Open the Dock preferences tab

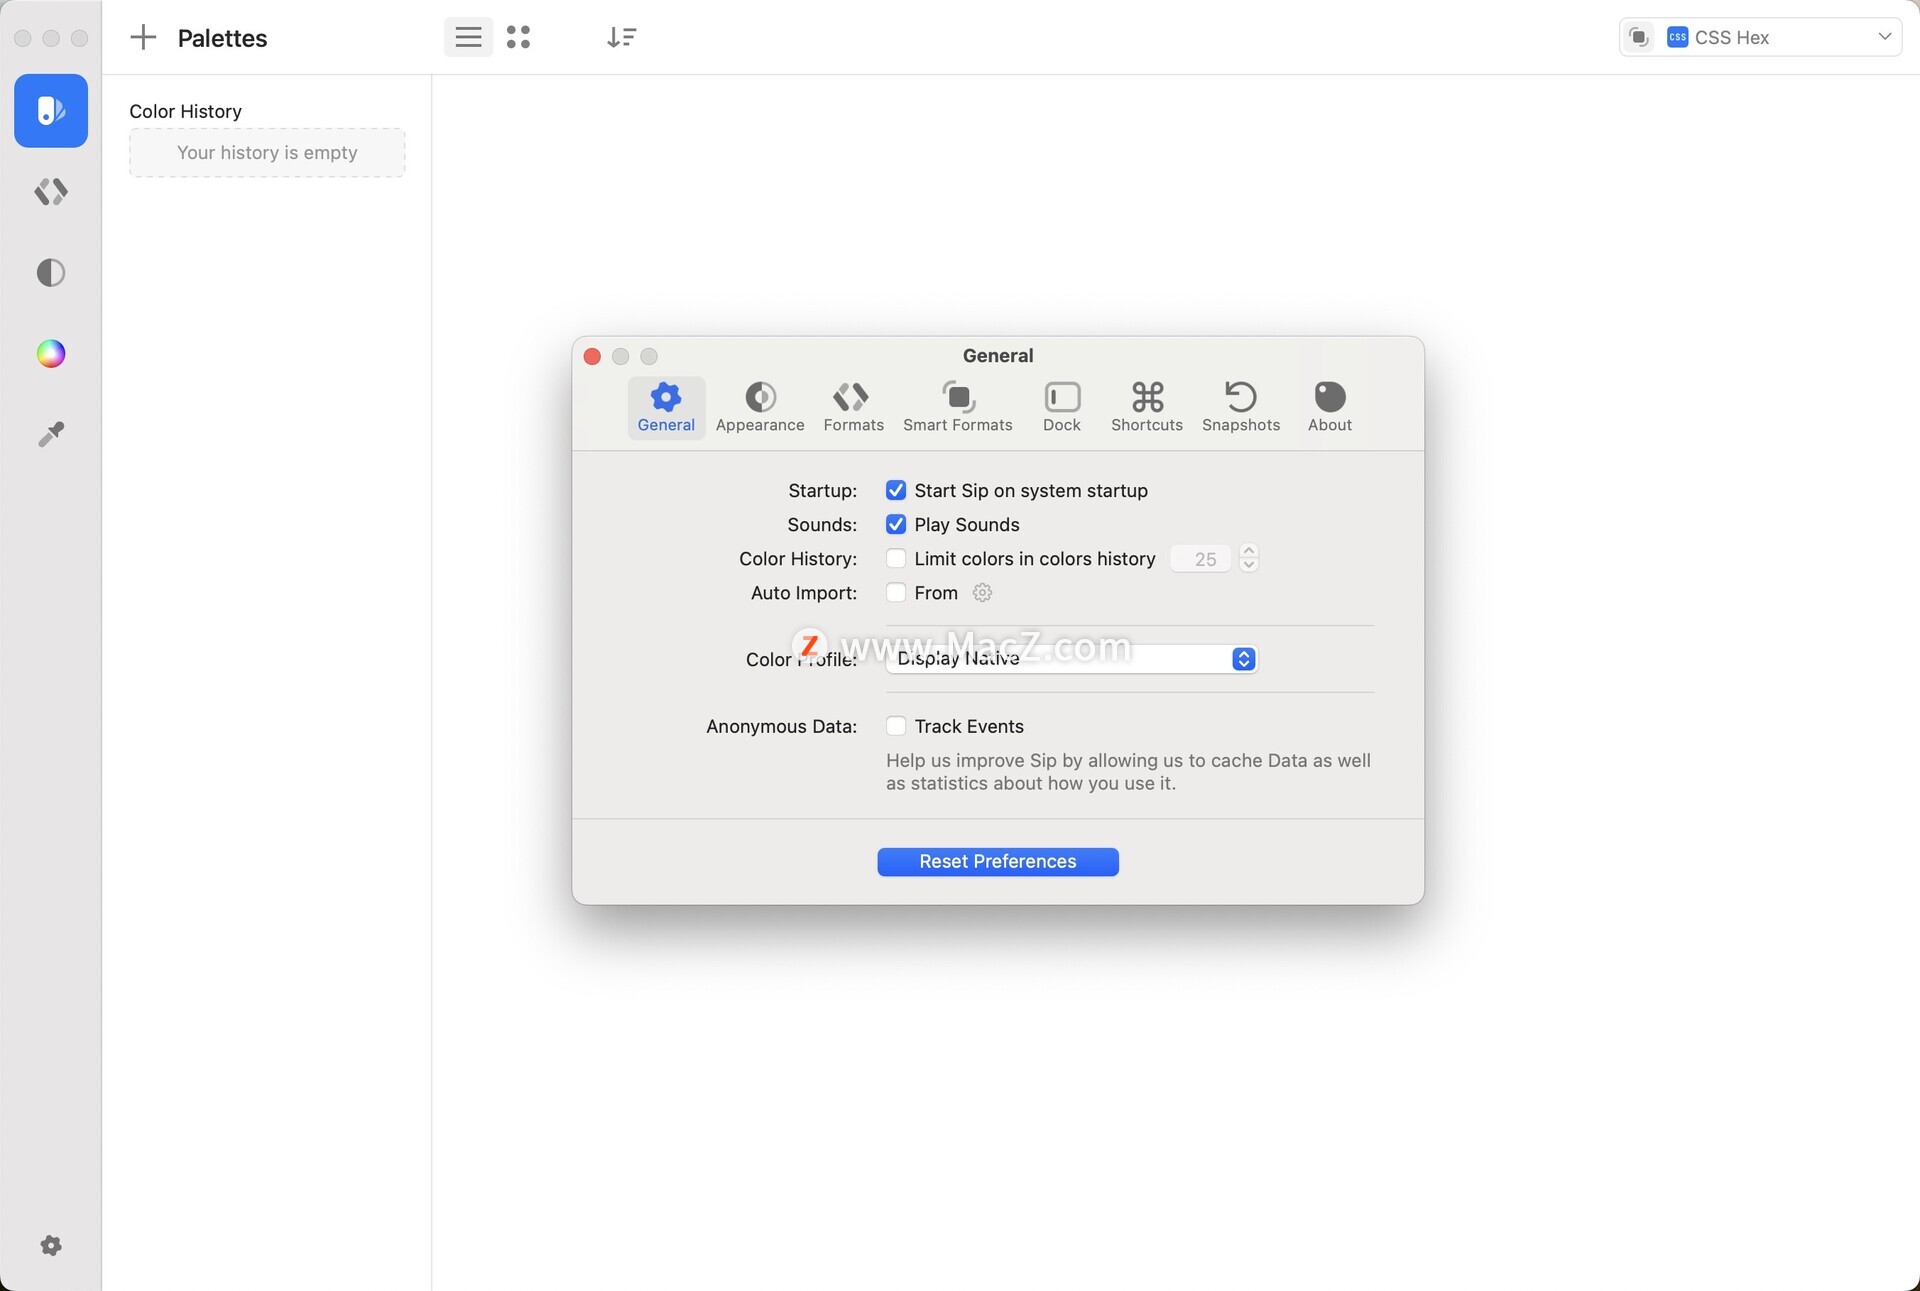click(x=1061, y=407)
